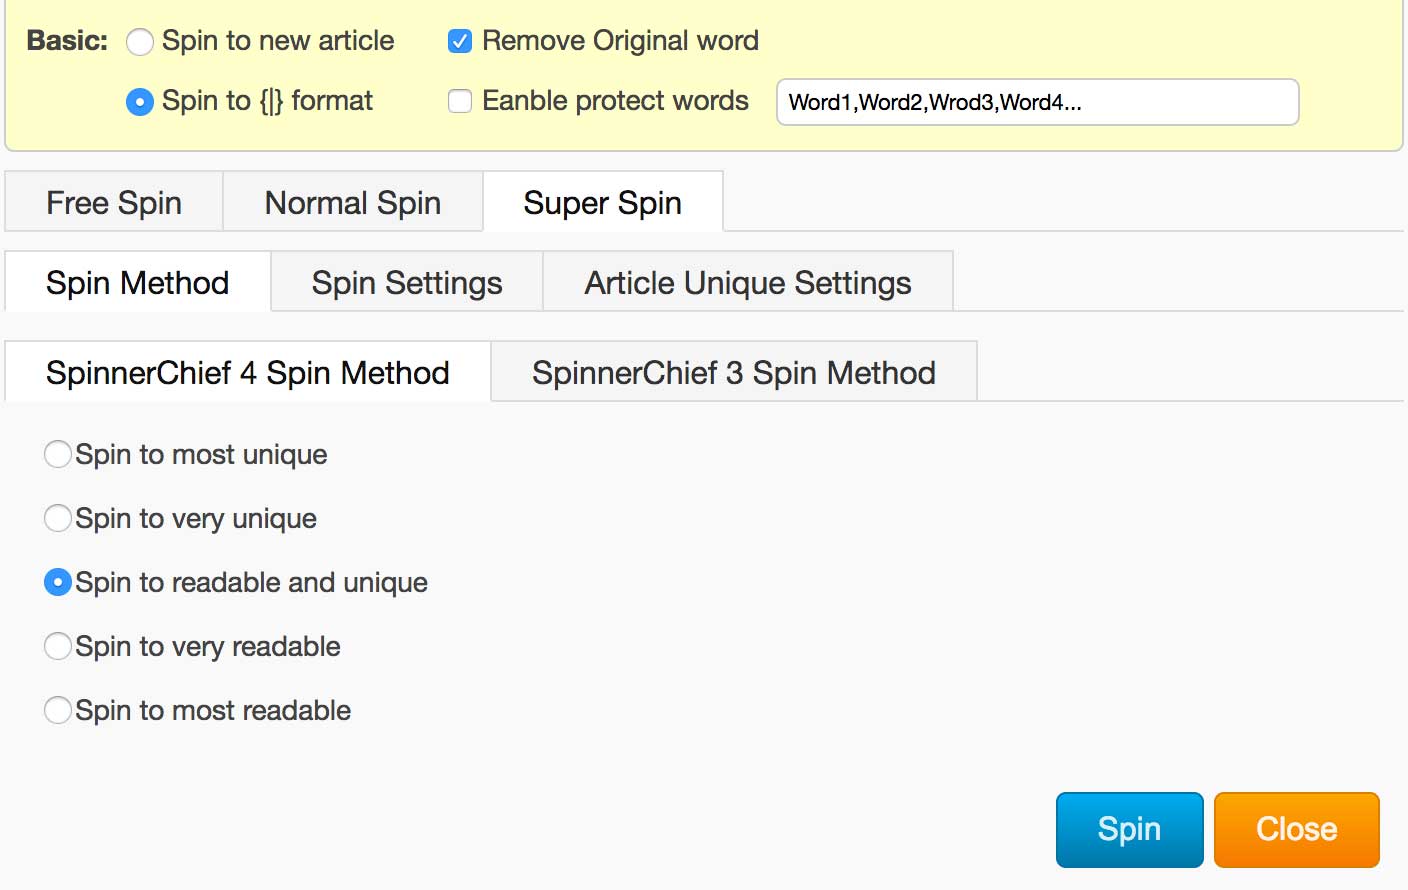Click the protect words input field

pyautogui.click(x=1037, y=102)
